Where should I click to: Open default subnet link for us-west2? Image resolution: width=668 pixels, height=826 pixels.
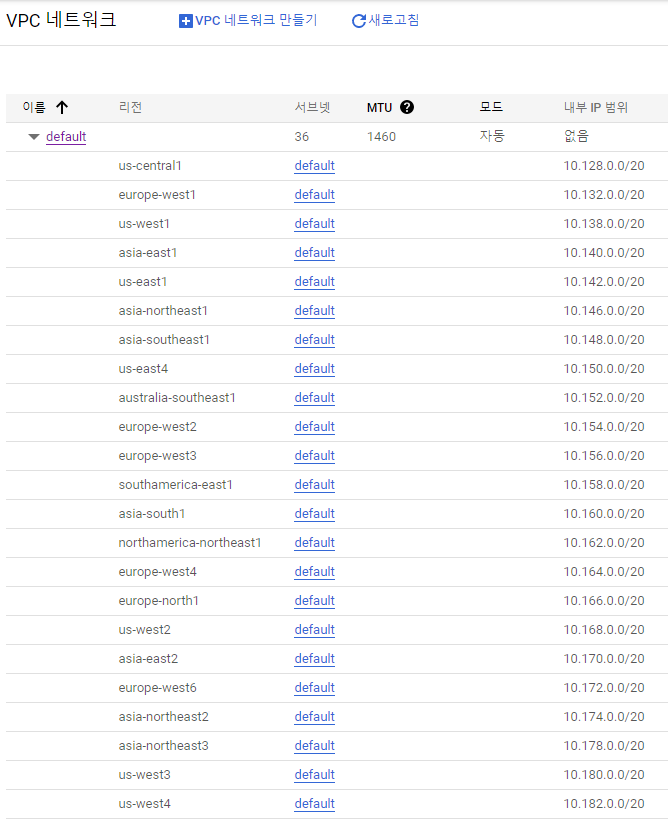tap(315, 629)
